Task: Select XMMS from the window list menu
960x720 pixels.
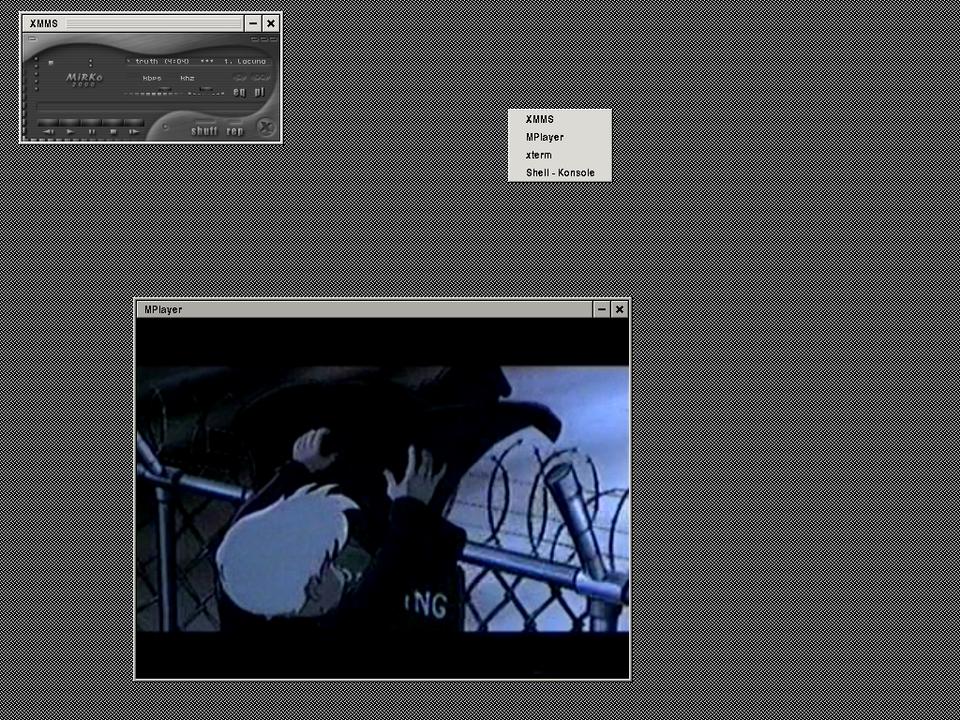Action: click(539, 119)
